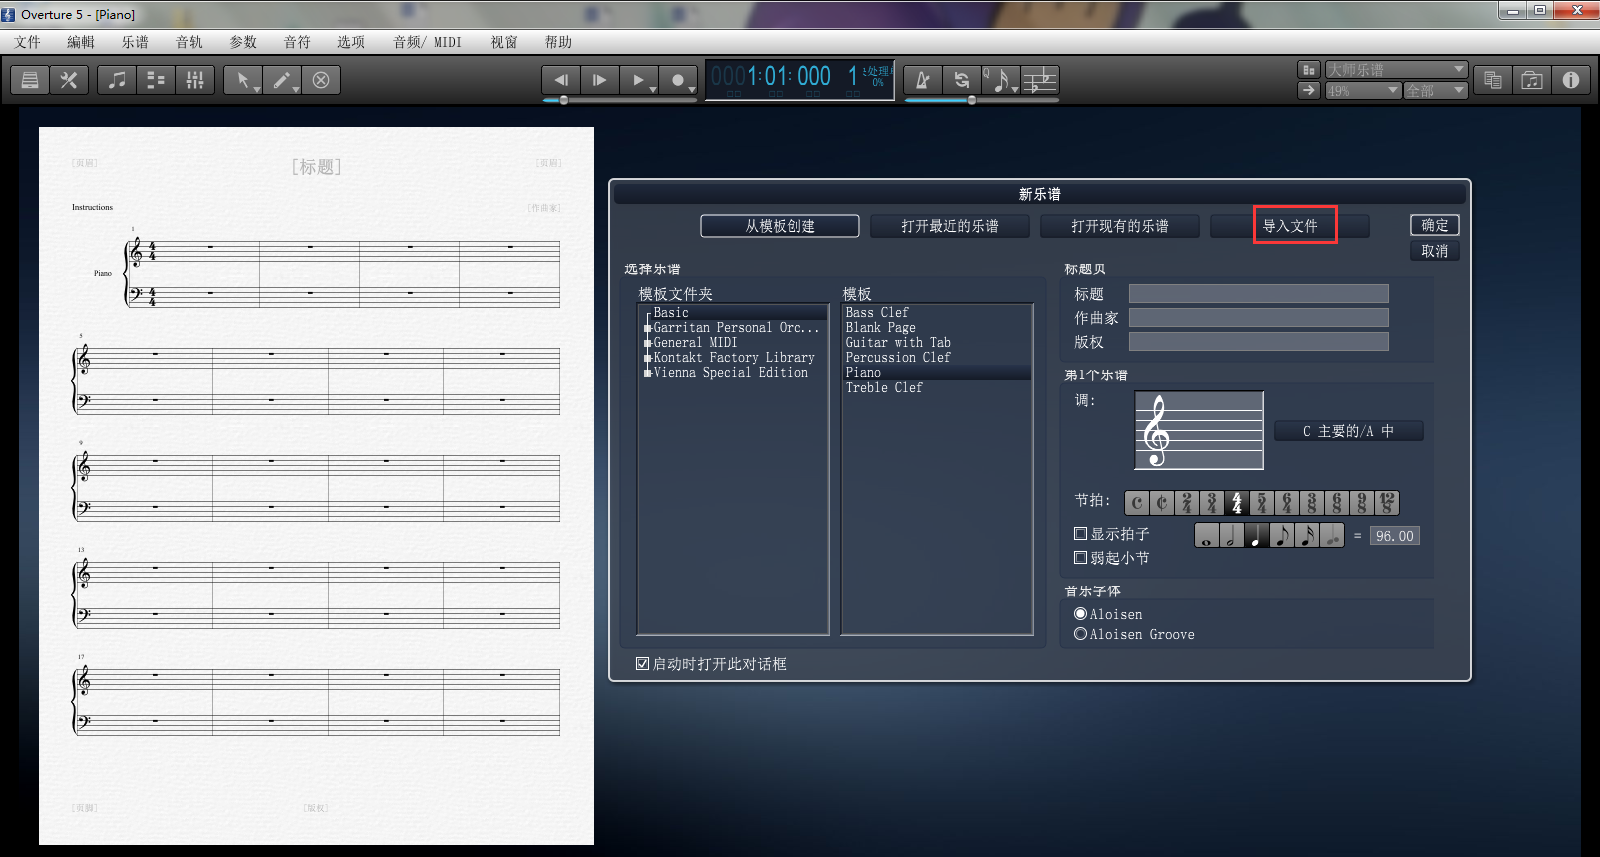Expand the Kontakt Factory Library folder
1600x857 pixels.
pyautogui.click(x=648, y=358)
